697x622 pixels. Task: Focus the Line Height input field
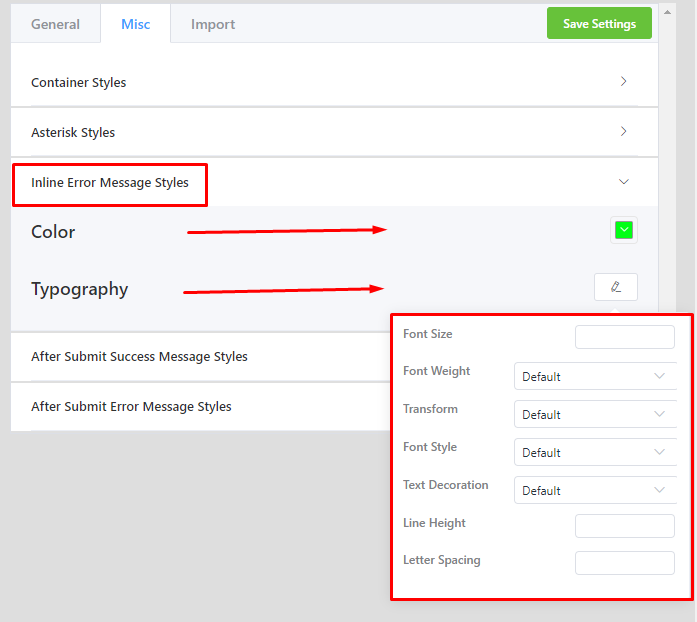click(625, 526)
